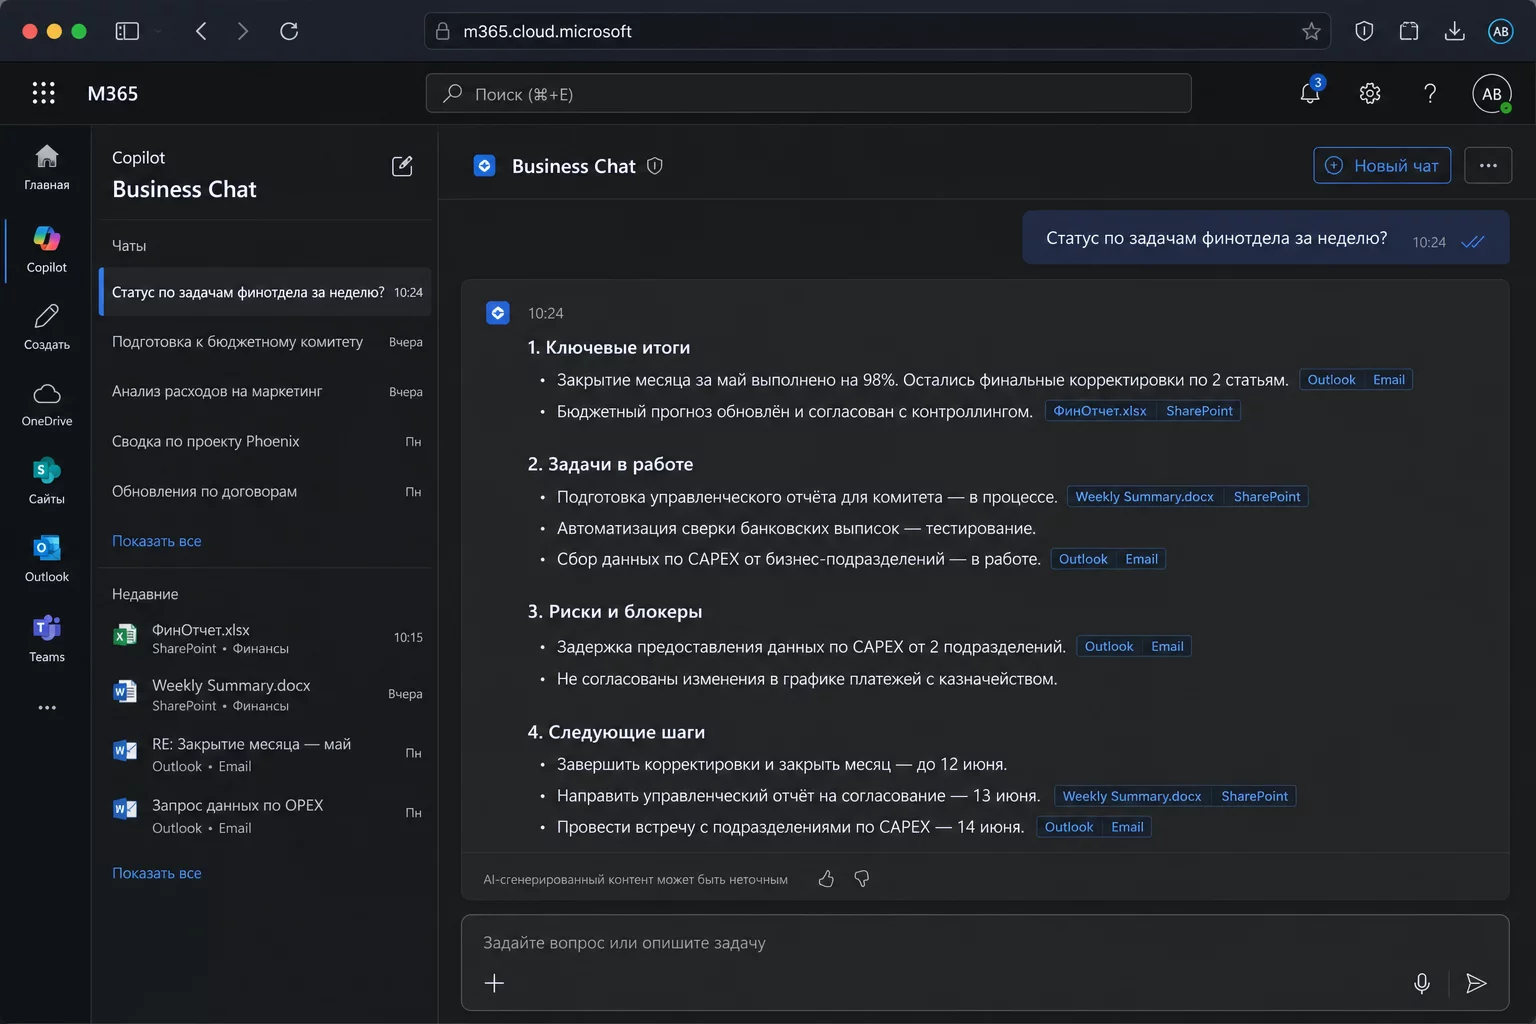Click browser tab overview icon
Image resolution: width=1536 pixels, height=1024 pixels.
pos(1409,31)
